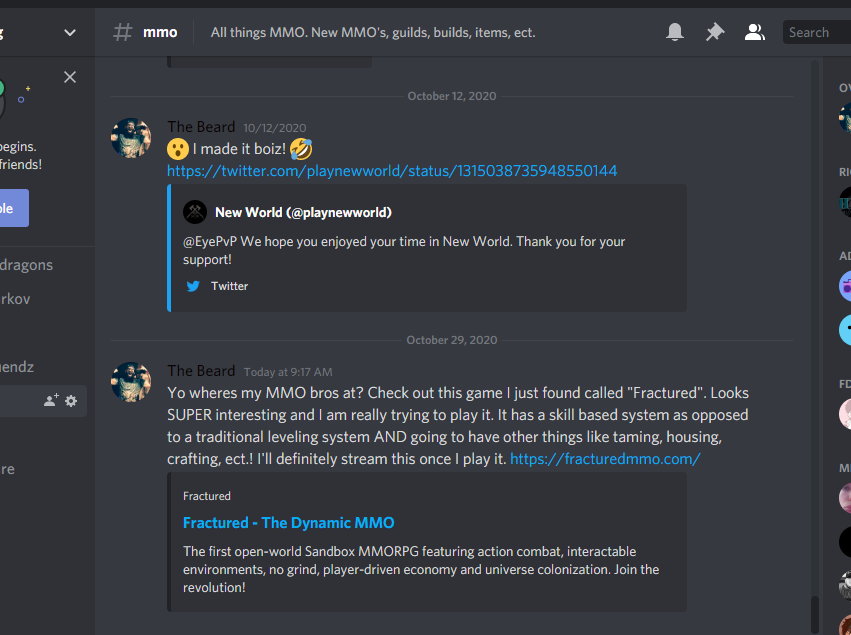This screenshot has height=635, width=851.
Task: Open the fracturedmmo.com link
Action: point(605,459)
